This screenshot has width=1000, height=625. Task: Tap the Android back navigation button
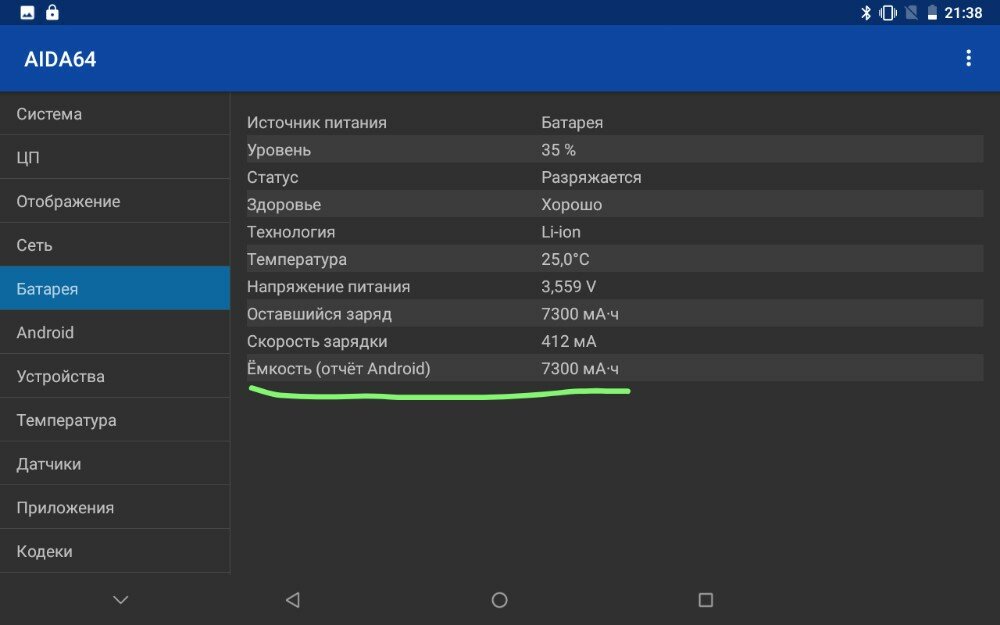coord(293,599)
